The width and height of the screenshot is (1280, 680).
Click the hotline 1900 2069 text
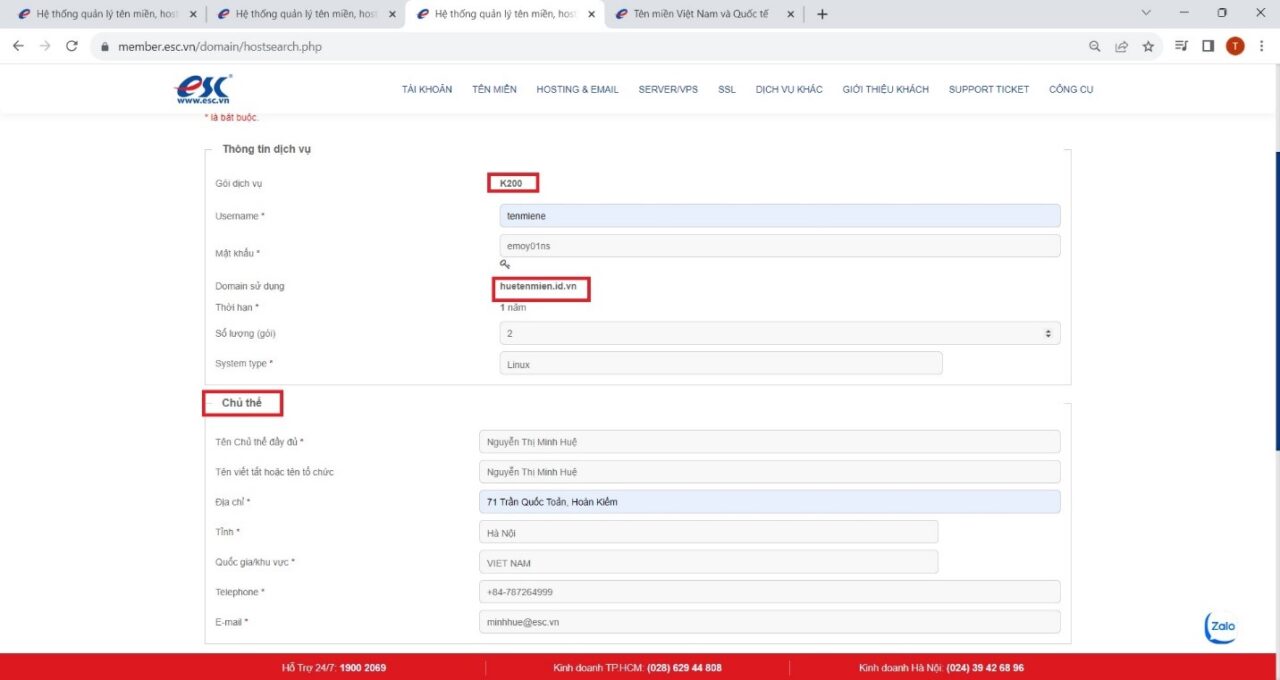[x=363, y=668]
